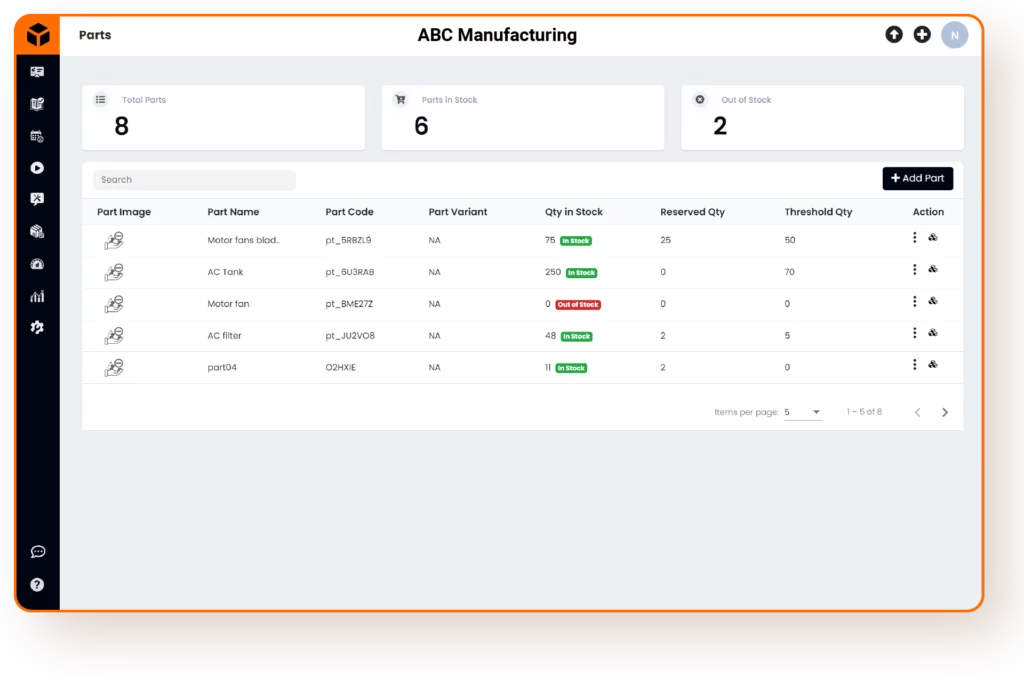Click the cart icon on Parts In Stock card
The width and height of the screenshot is (1024, 687).
pos(400,99)
